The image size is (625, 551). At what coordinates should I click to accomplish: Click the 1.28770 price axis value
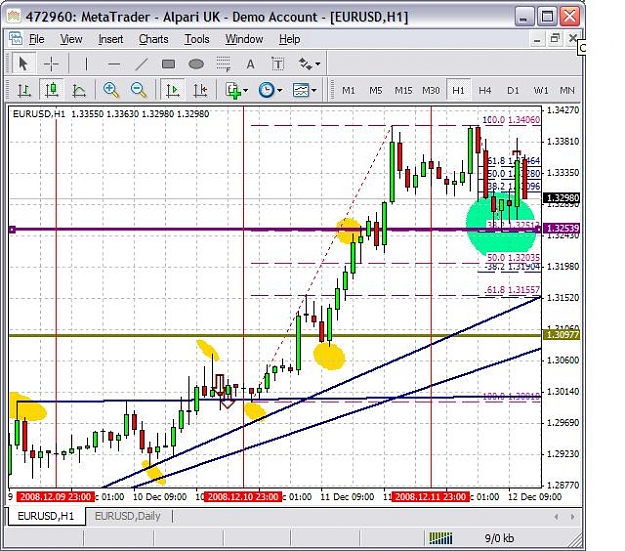(x=562, y=485)
